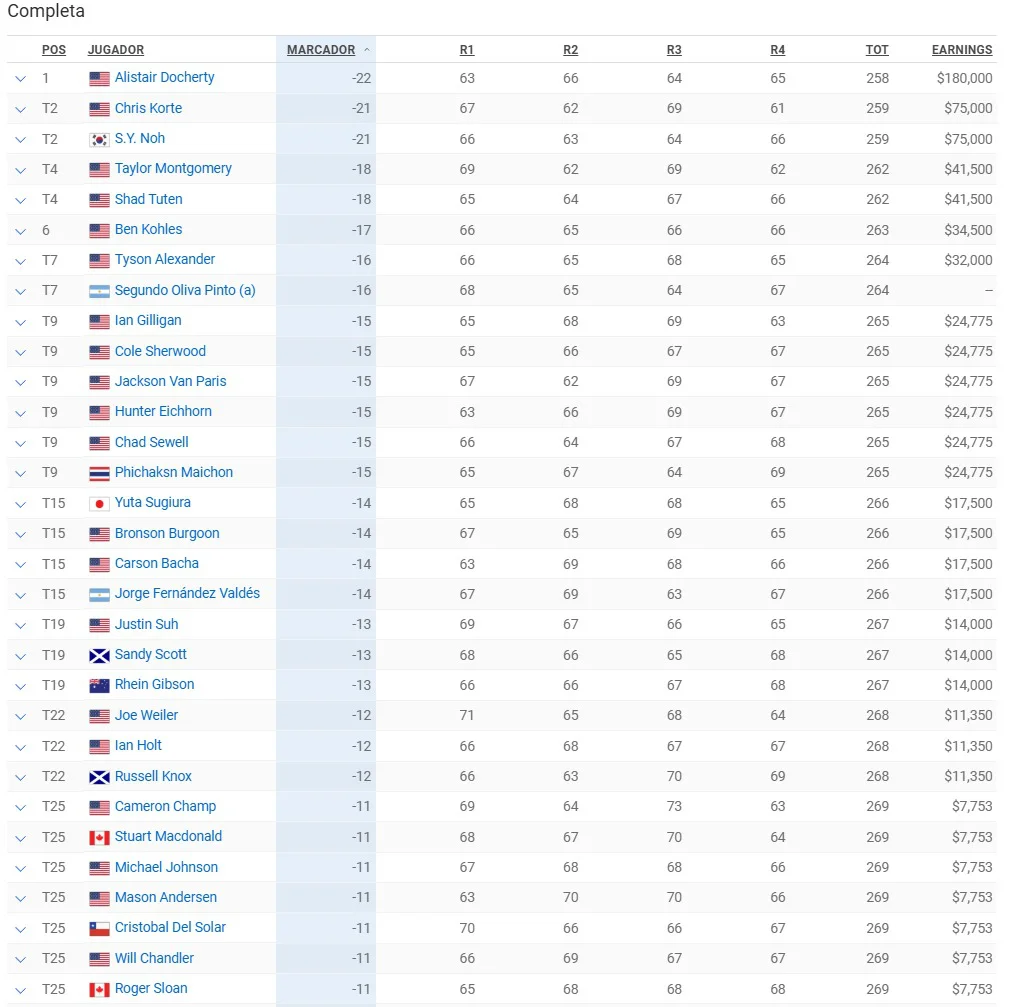Click the Japan flag beside Yuta Sugiura
Image resolution: width=1011 pixels, height=1007 pixels.
click(x=99, y=503)
